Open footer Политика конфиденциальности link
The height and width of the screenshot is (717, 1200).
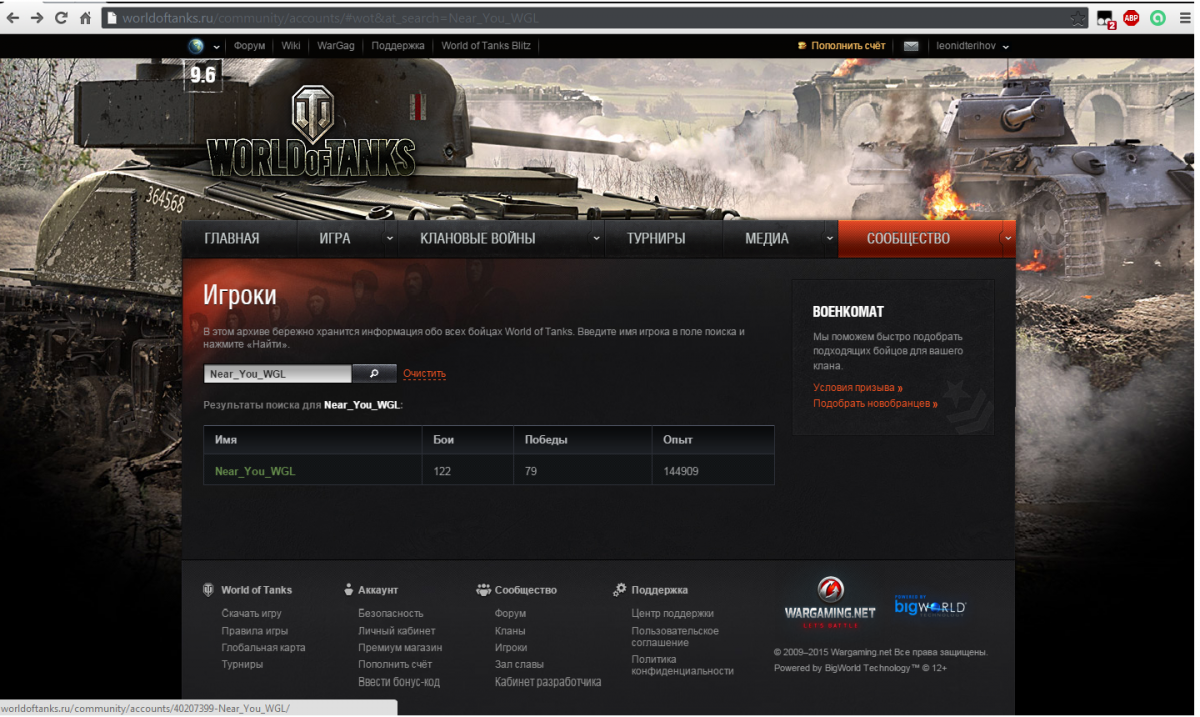coord(683,665)
